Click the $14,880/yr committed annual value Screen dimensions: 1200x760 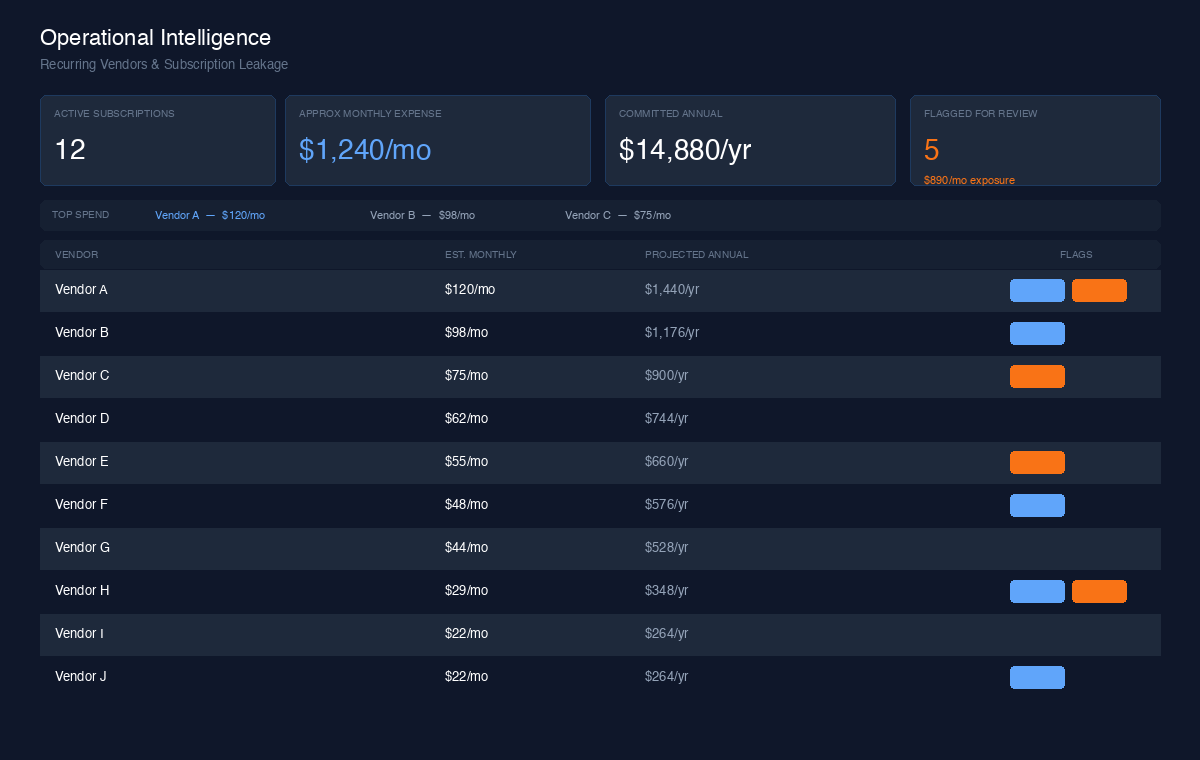click(x=685, y=150)
